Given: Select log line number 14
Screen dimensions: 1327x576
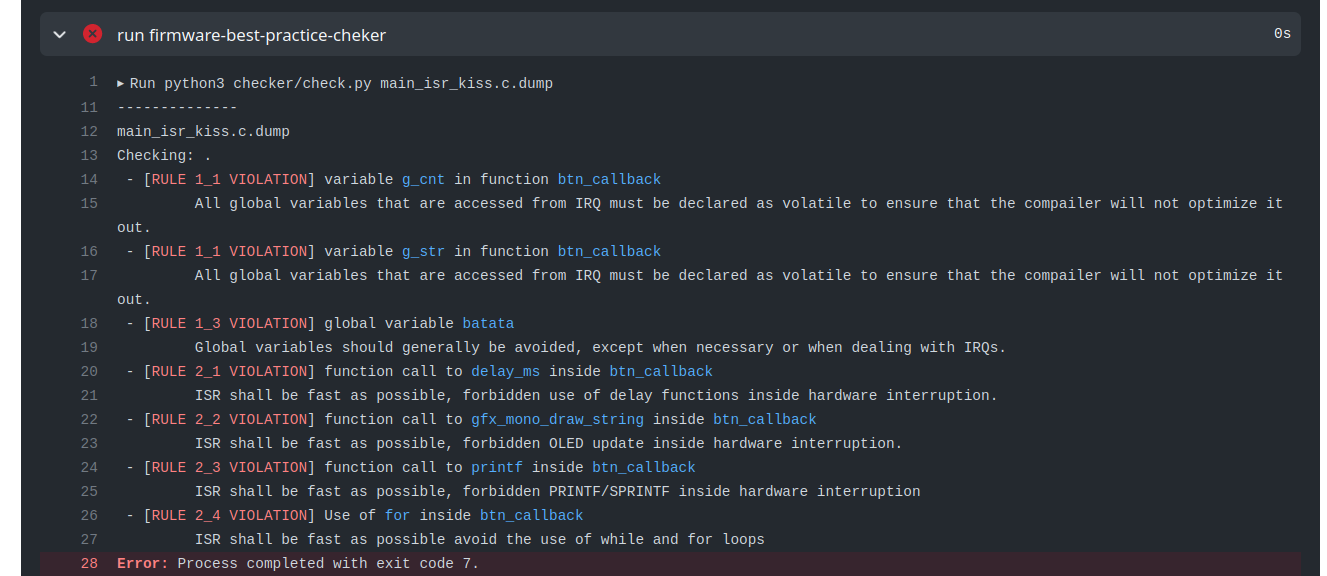Looking at the screenshot, I should [89, 179].
